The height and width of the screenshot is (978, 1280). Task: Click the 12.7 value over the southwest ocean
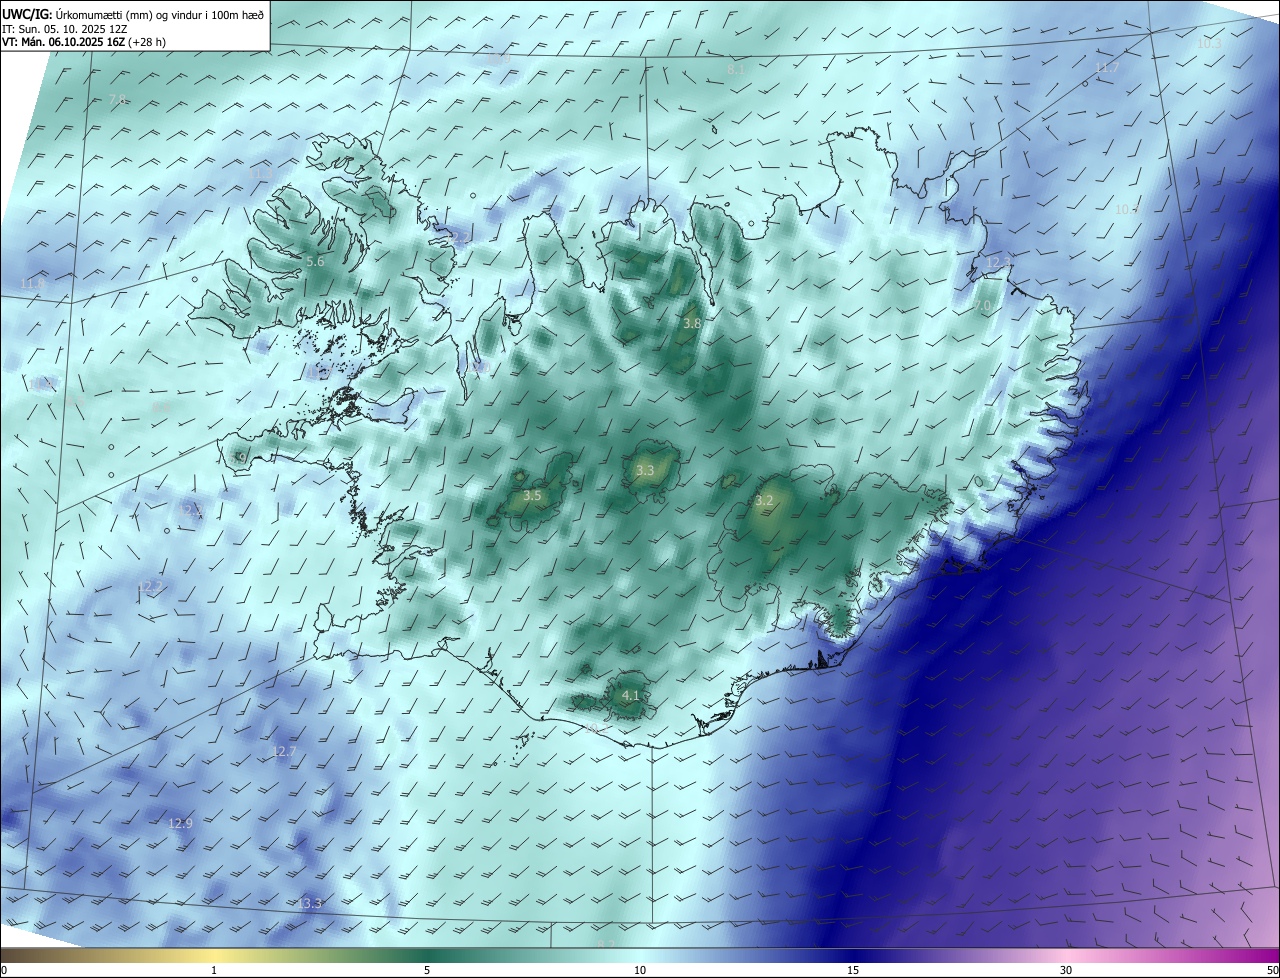pos(284,751)
